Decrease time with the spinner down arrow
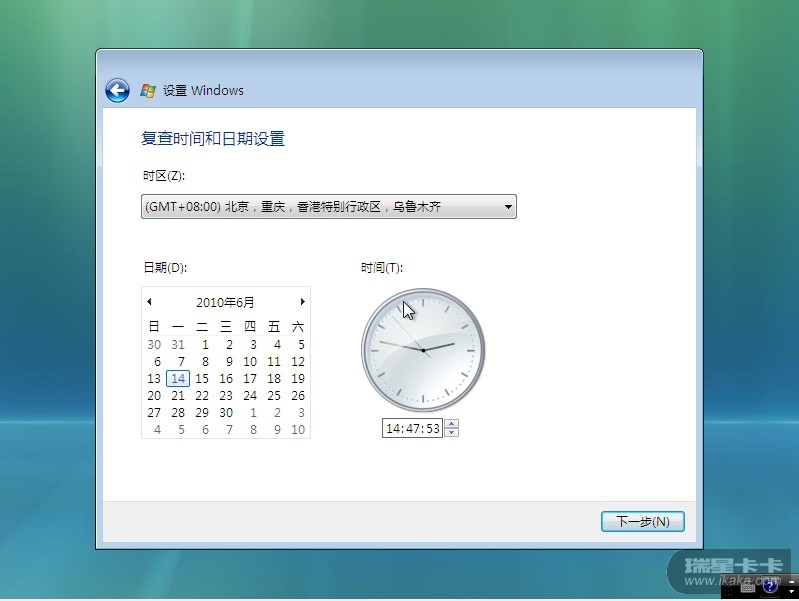Image resolution: width=799 pixels, height=601 pixels. [x=451, y=433]
